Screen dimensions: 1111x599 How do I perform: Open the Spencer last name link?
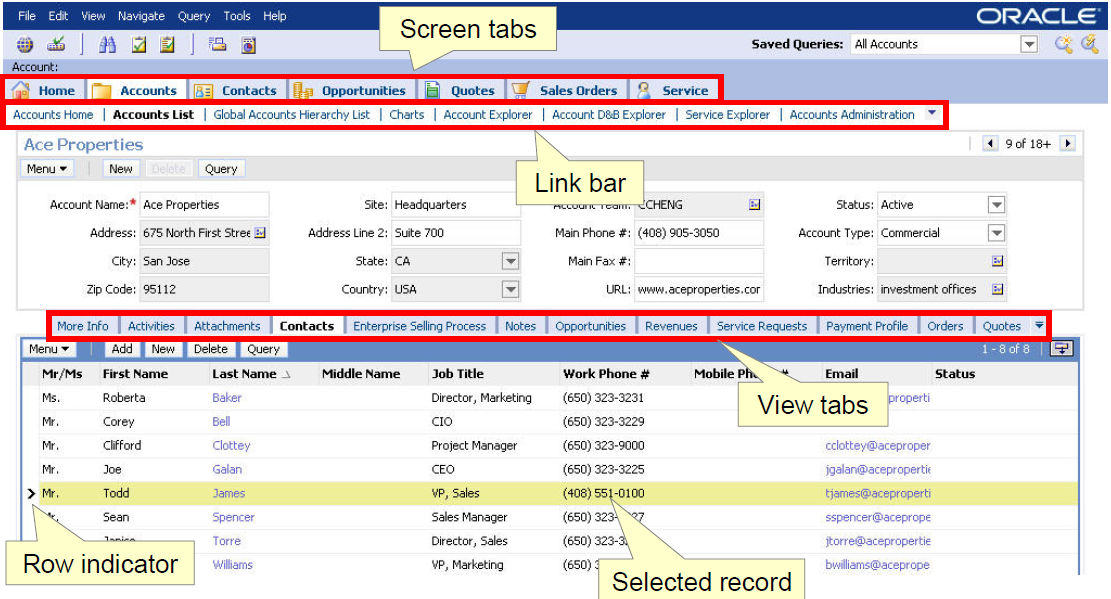(233, 517)
